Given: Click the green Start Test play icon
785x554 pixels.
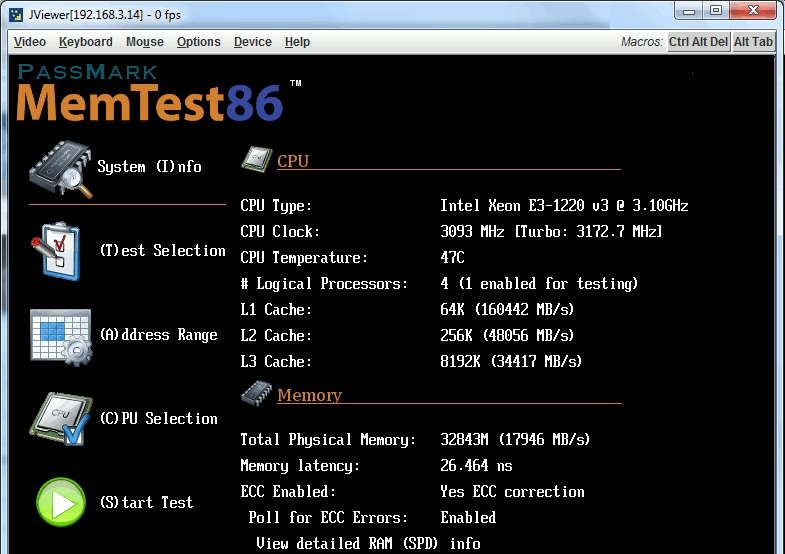Looking at the screenshot, I should [x=61, y=502].
